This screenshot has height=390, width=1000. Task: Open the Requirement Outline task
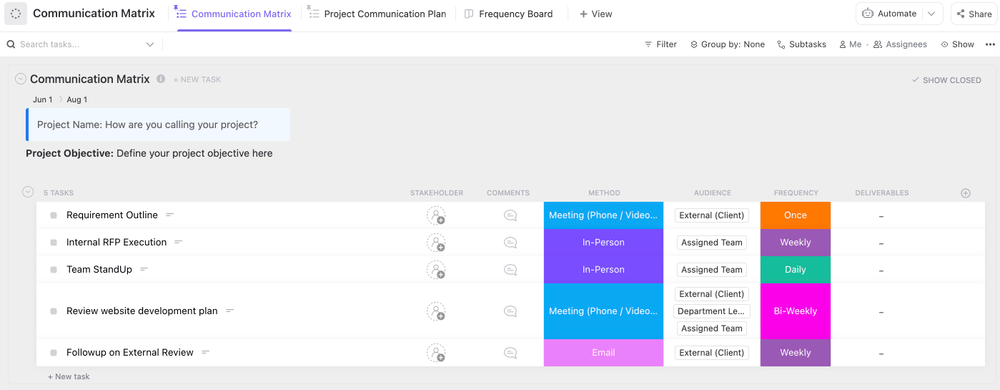112,215
